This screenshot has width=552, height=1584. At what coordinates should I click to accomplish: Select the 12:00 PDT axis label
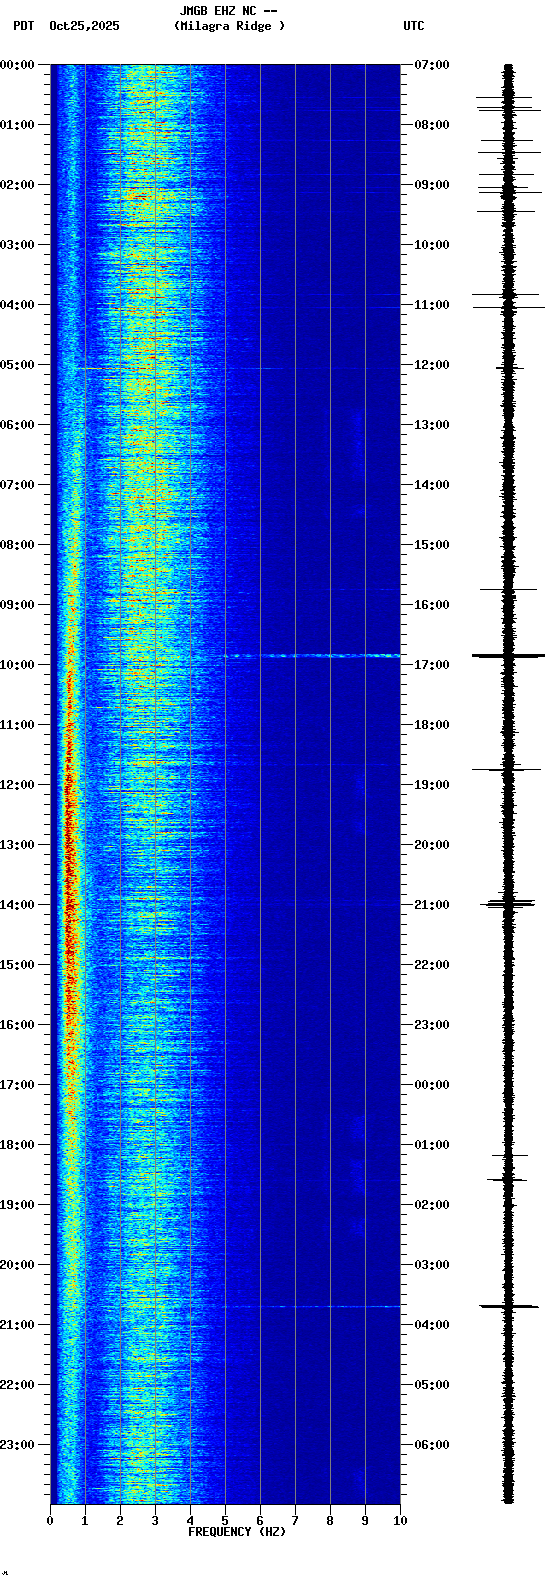[18, 785]
